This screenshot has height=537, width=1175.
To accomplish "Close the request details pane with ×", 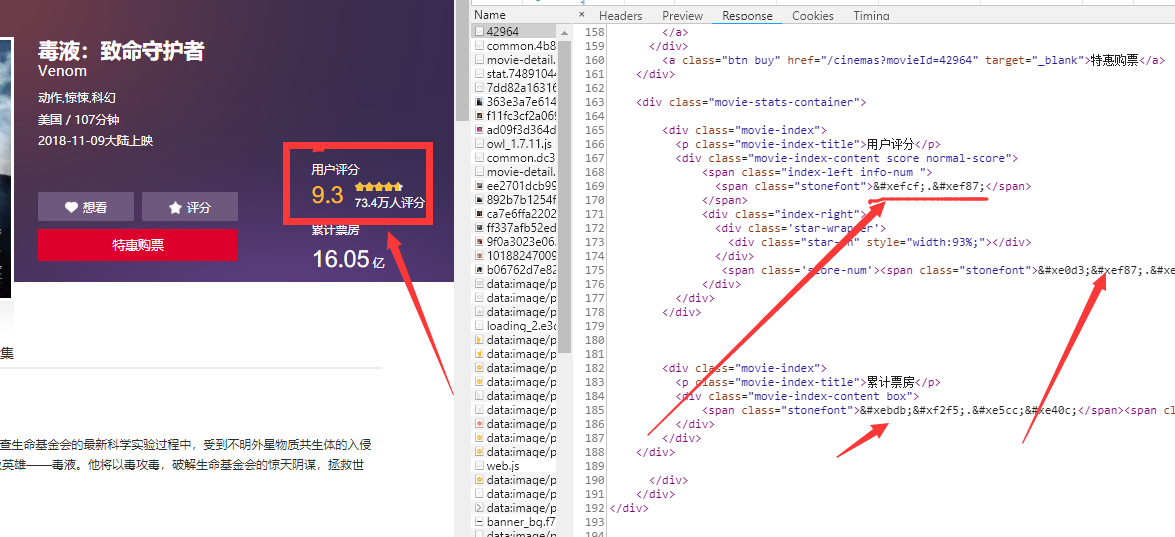I will point(582,14).
